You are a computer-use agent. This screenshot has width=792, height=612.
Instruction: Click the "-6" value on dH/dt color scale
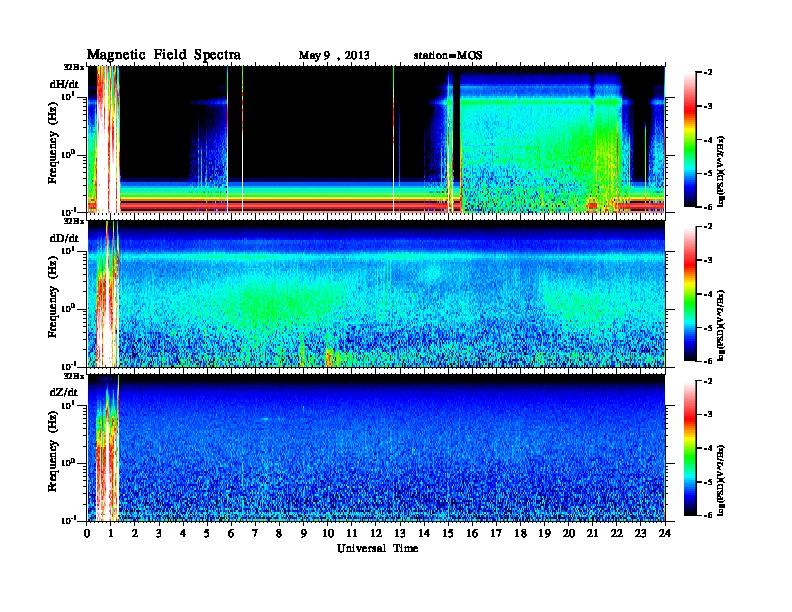click(708, 207)
